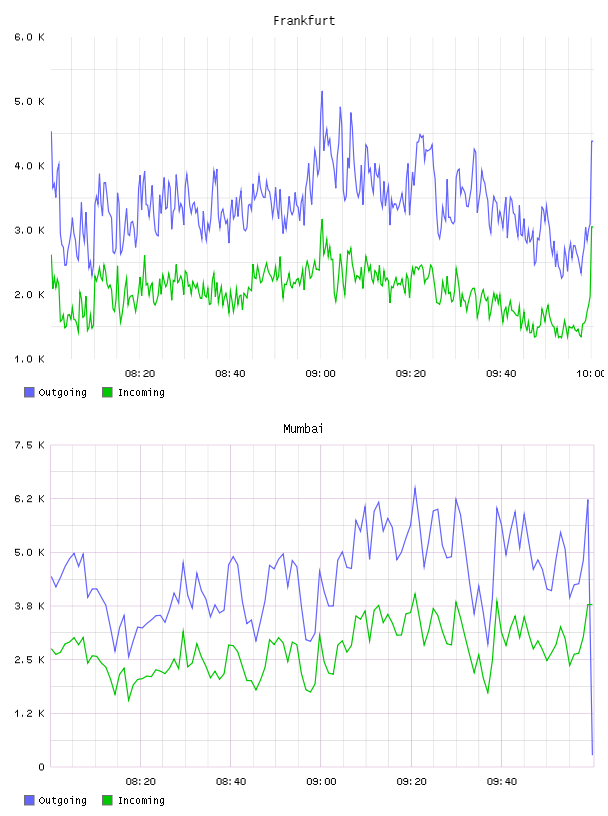The height and width of the screenshot is (816, 608).
Task: Click Frankfurt incoming peak just after 09:00
Action: tap(322, 220)
